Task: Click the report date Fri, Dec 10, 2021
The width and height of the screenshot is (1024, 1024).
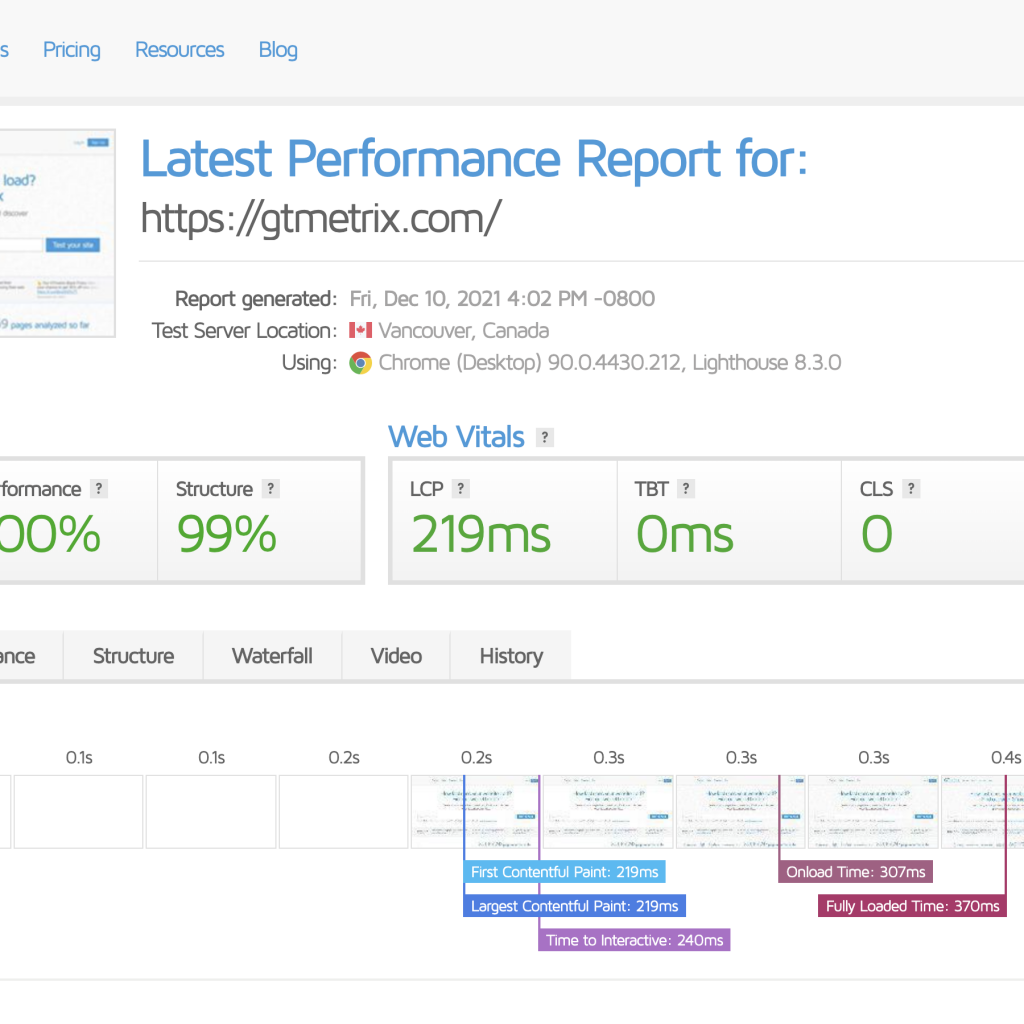Action: pos(502,298)
